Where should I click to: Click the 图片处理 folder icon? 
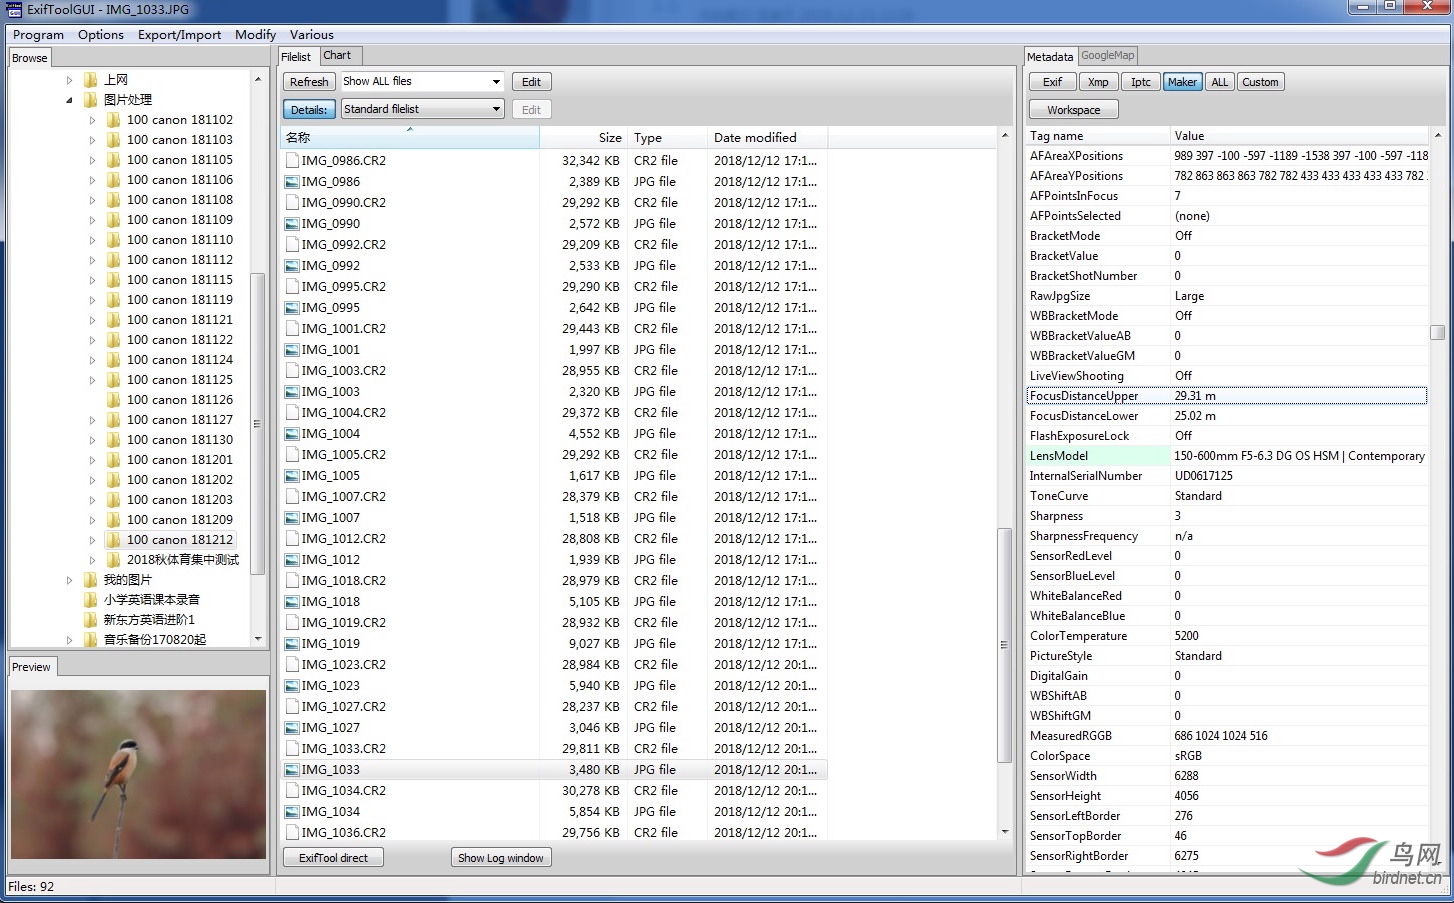point(90,100)
